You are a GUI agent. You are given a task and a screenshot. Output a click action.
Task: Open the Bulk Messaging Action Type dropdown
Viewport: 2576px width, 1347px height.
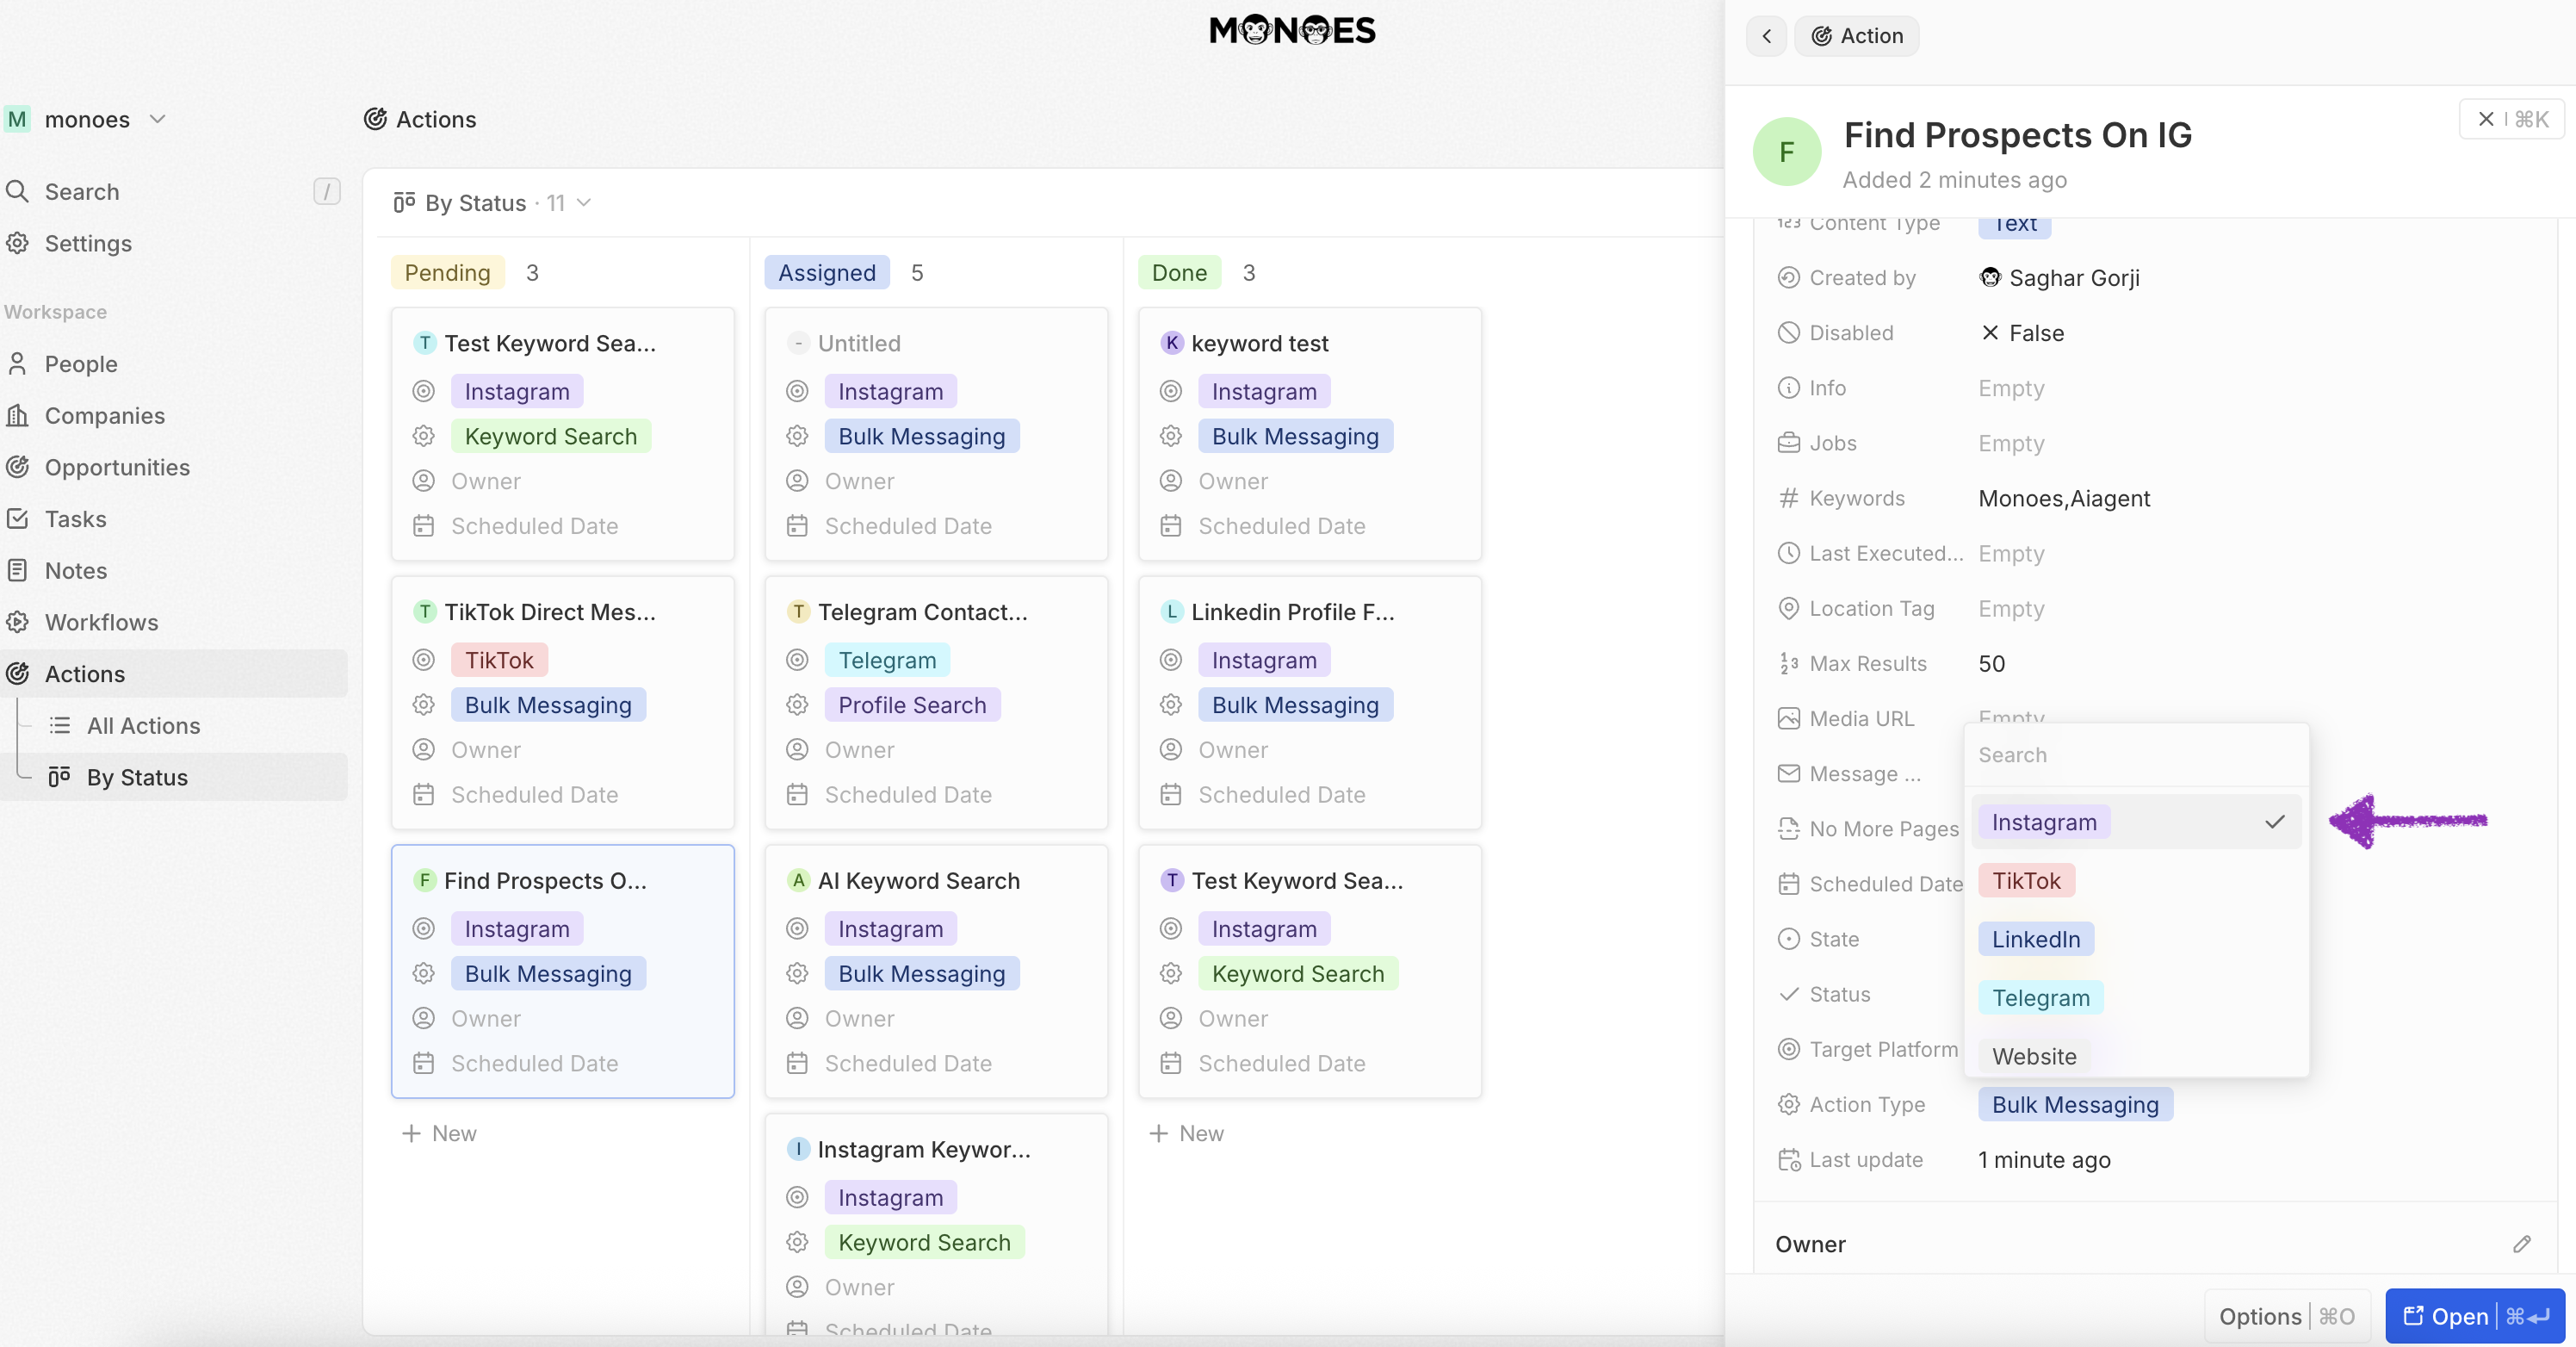pyautogui.click(x=2074, y=1104)
